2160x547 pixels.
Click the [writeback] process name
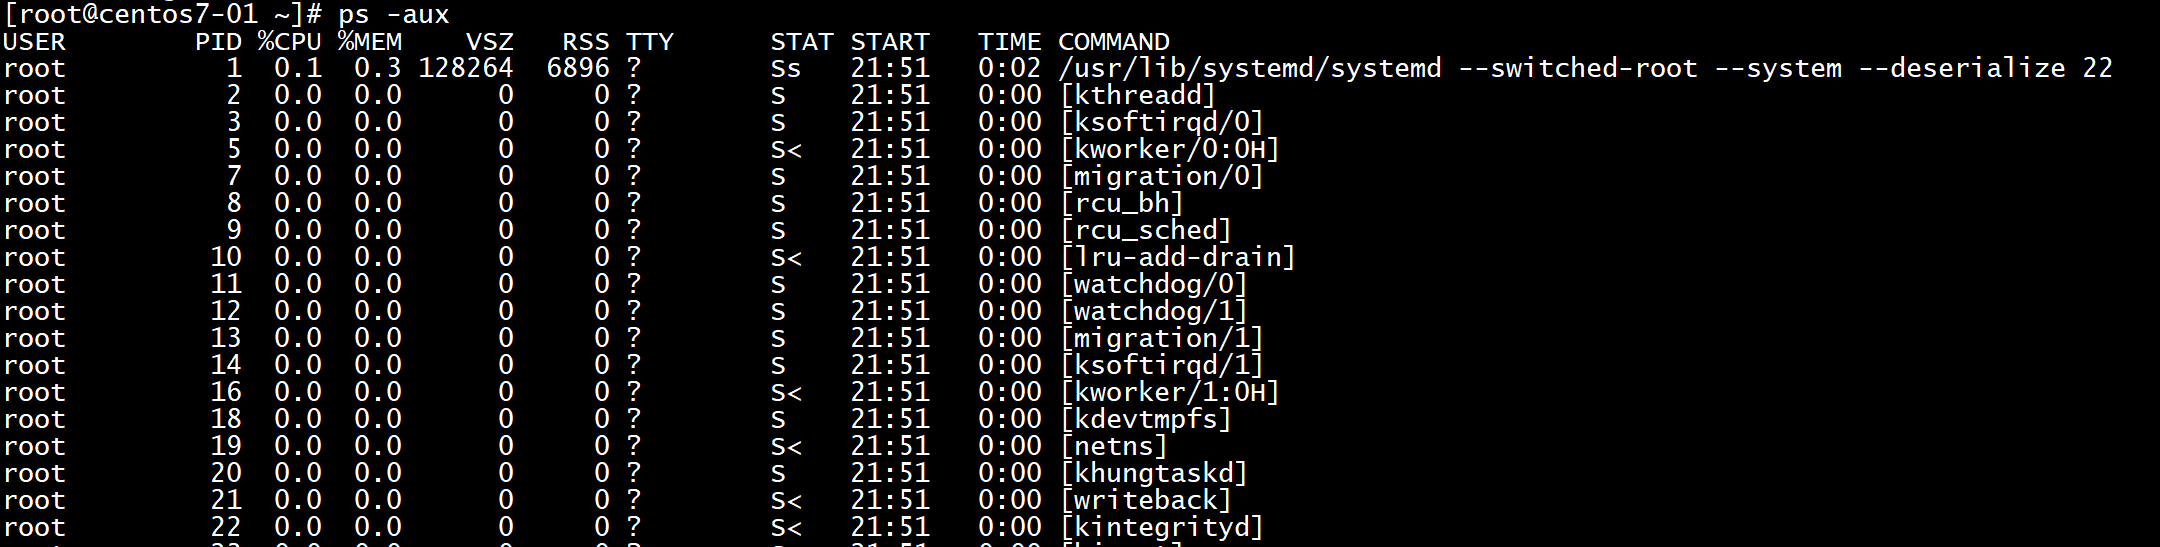coord(1145,501)
